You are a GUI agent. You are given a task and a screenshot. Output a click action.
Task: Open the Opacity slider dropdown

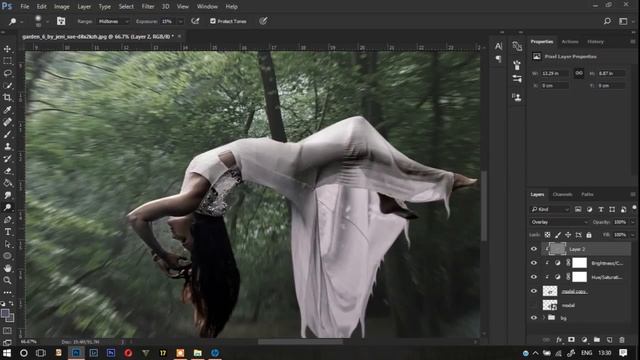point(633,222)
